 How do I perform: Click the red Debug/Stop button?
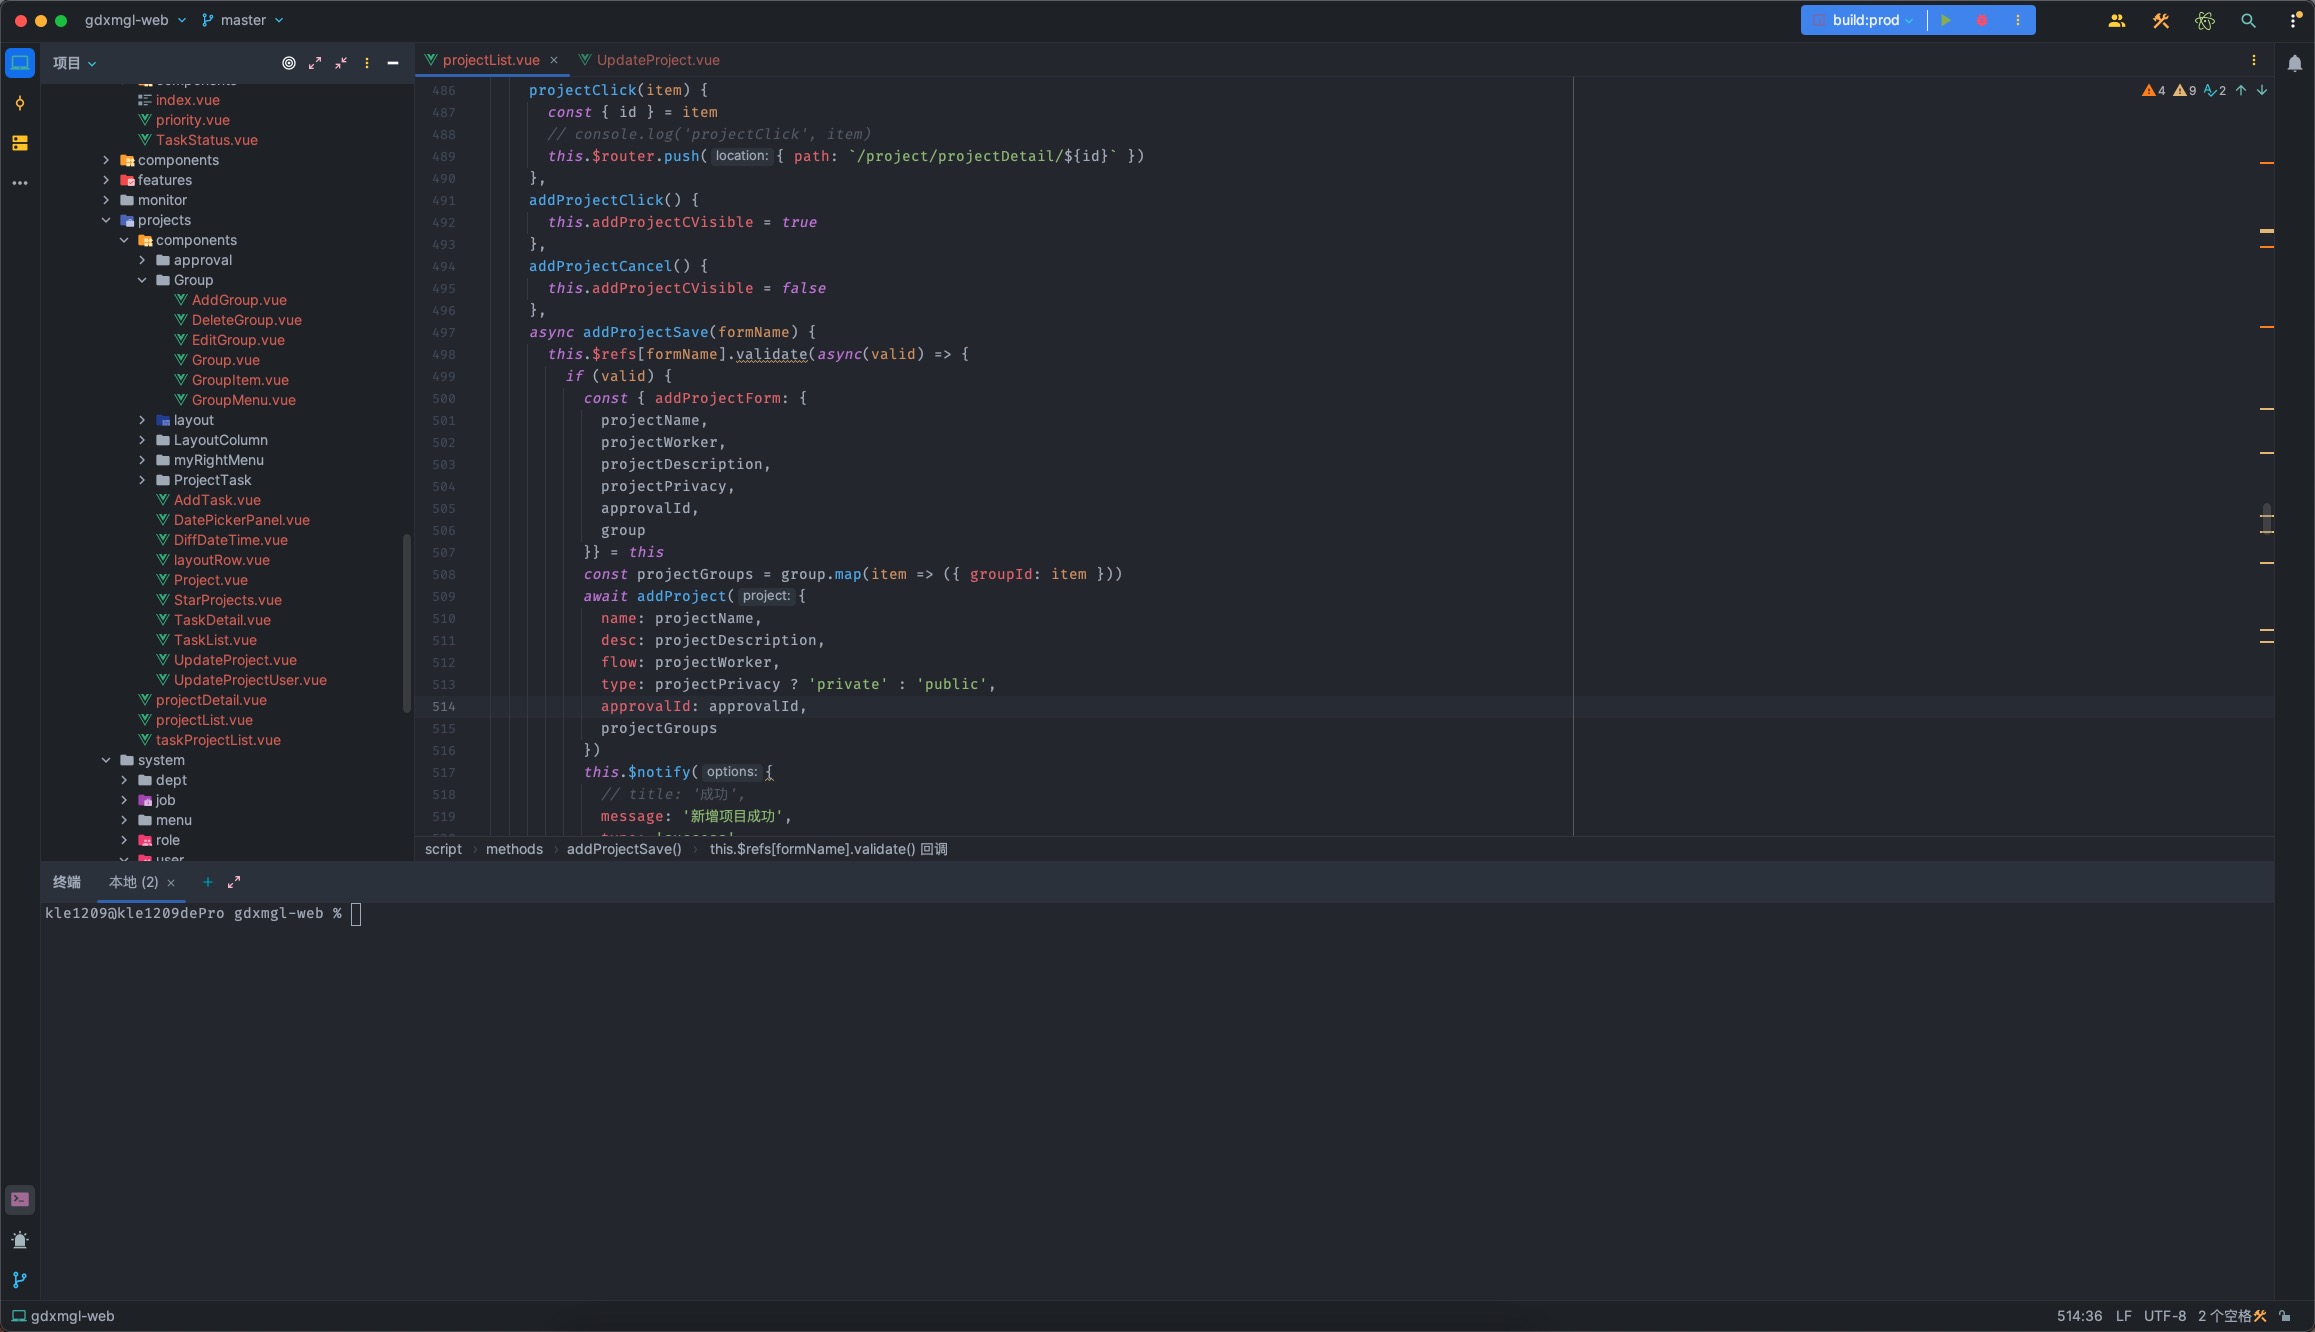click(1982, 20)
